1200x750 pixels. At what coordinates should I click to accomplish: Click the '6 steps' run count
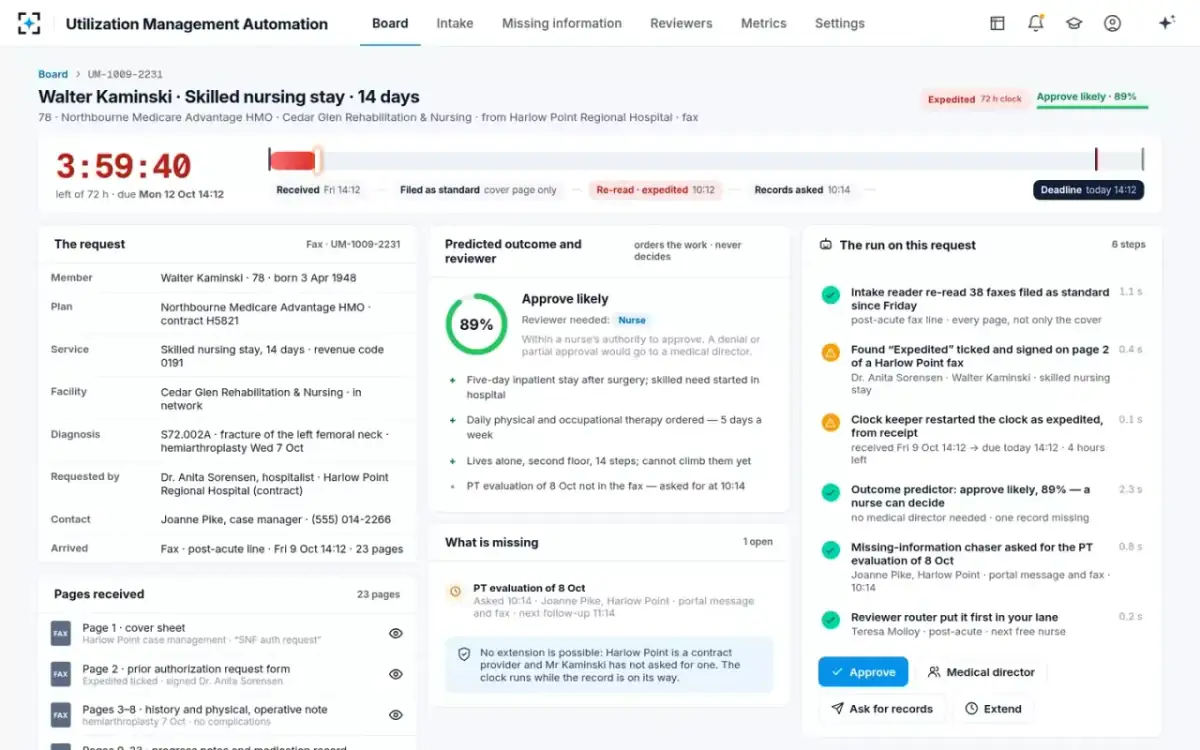1128,244
